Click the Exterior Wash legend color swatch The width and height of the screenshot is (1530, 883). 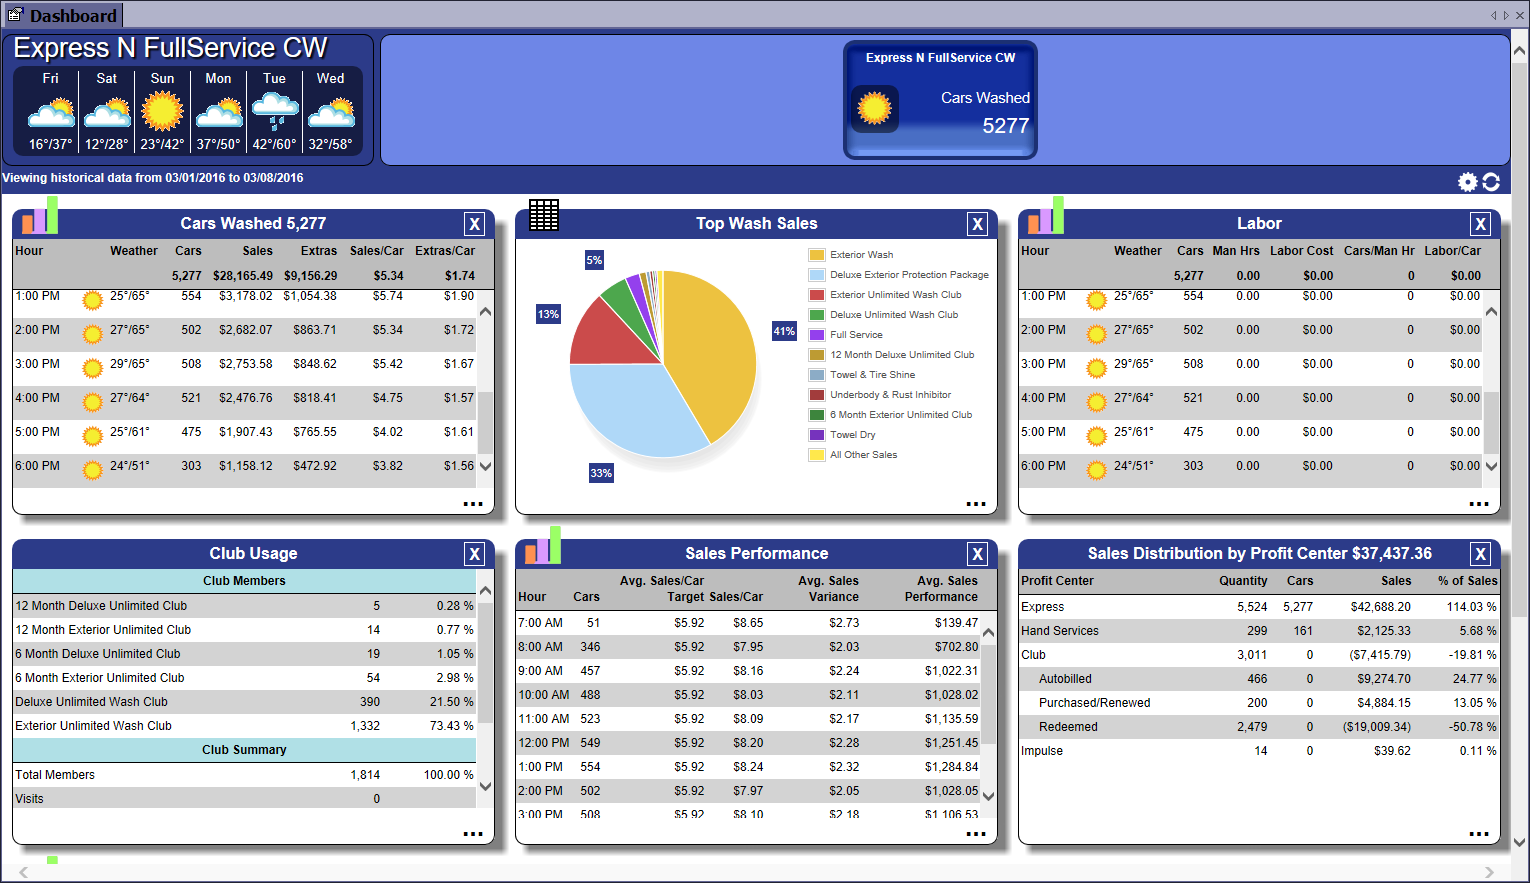[817, 255]
